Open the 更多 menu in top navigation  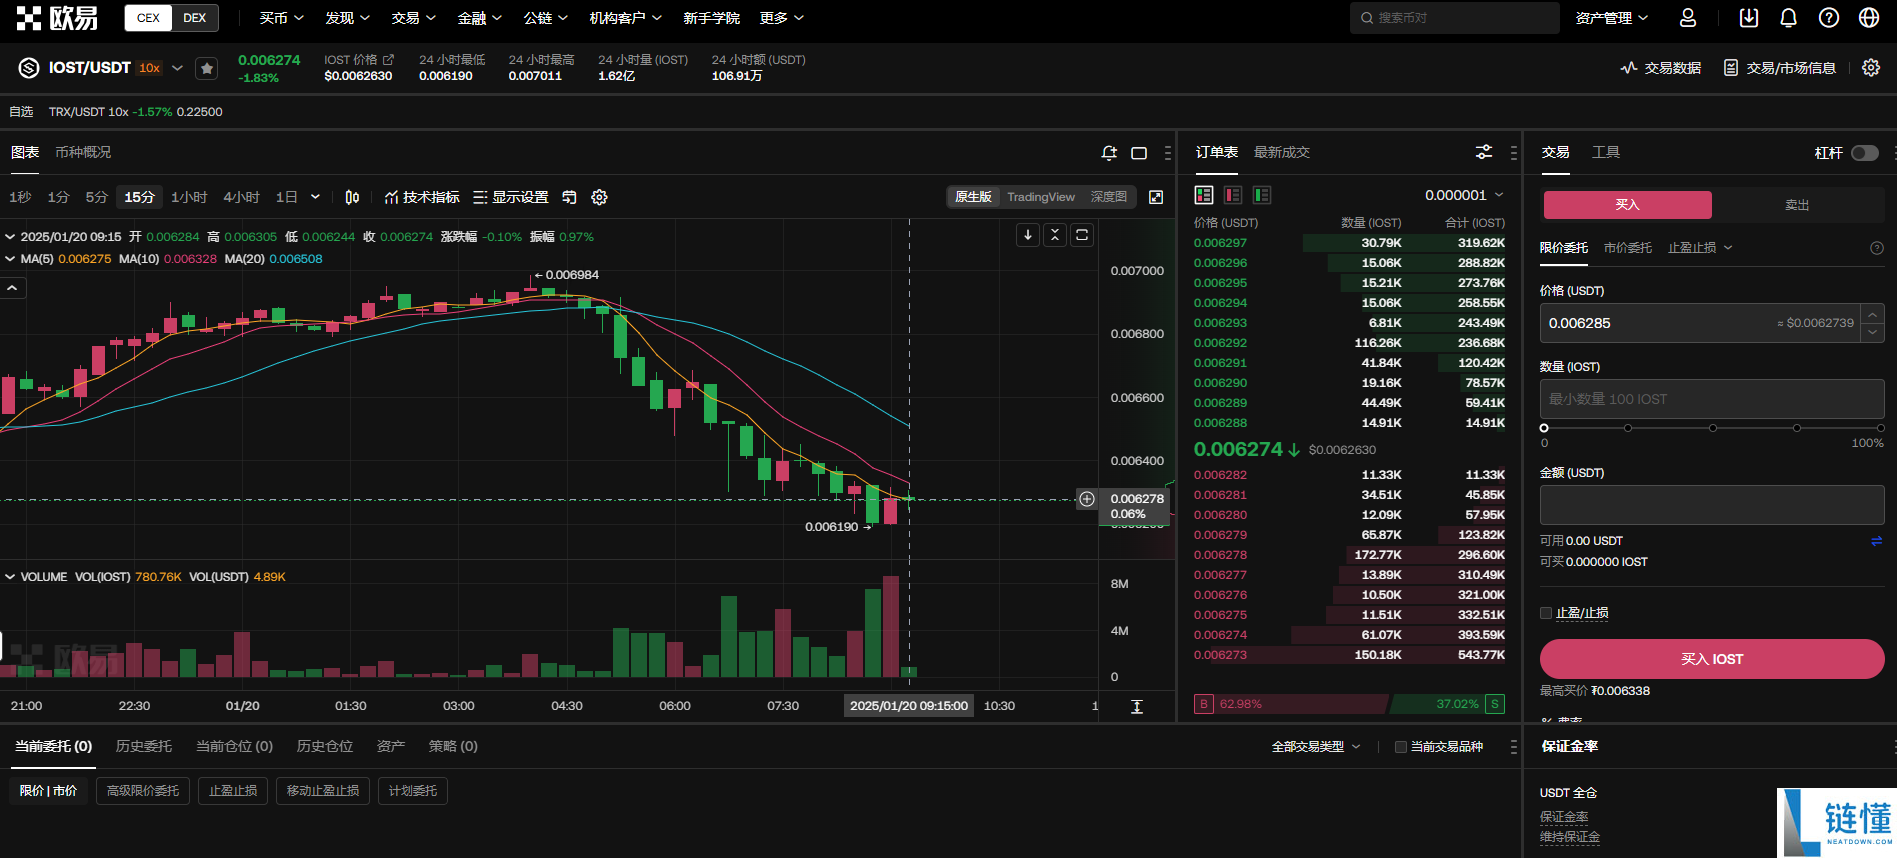tap(781, 18)
